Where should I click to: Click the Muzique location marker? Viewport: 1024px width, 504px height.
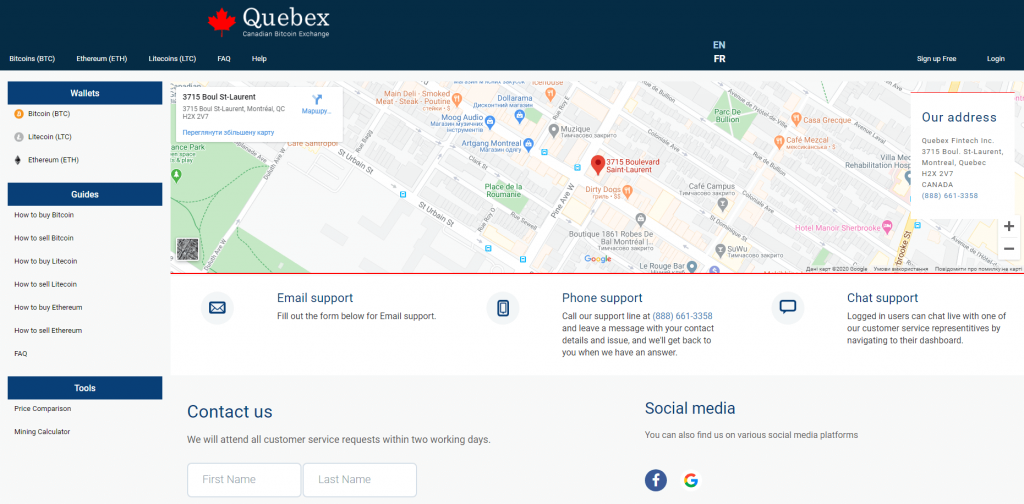pyautogui.click(x=553, y=130)
